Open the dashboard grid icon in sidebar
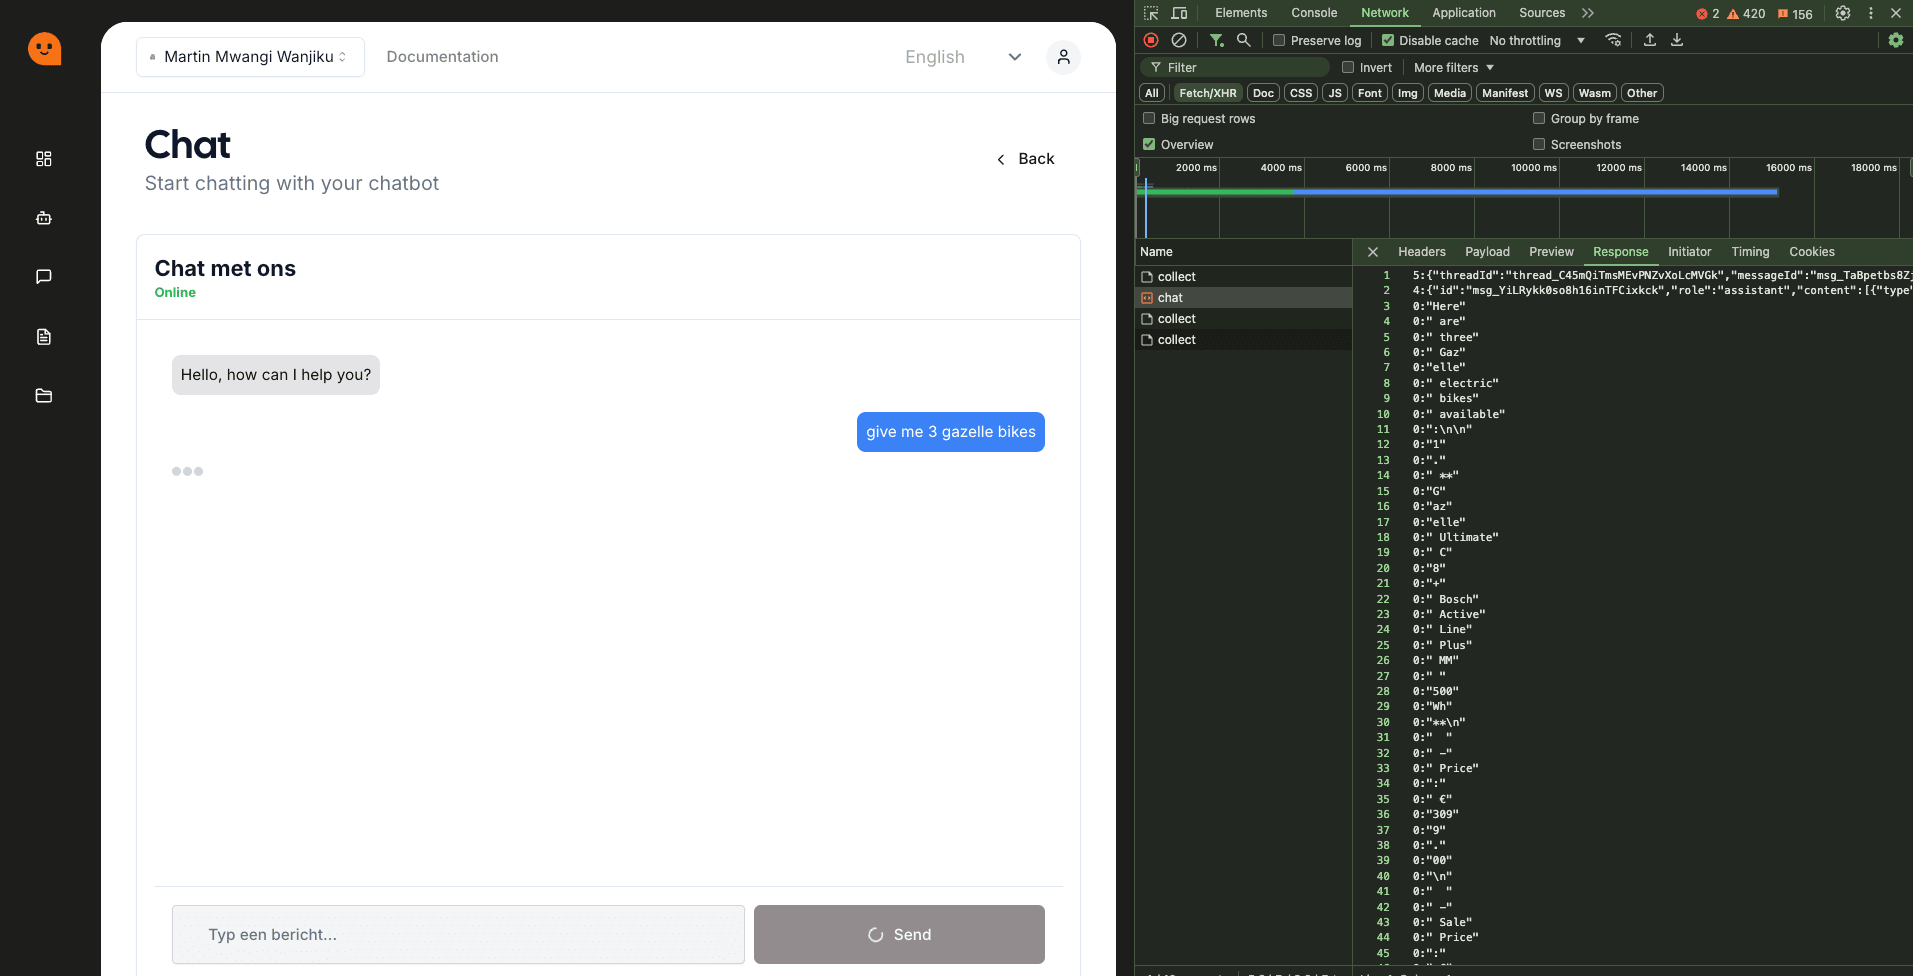1913x976 pixels. (x=44, y=159)
